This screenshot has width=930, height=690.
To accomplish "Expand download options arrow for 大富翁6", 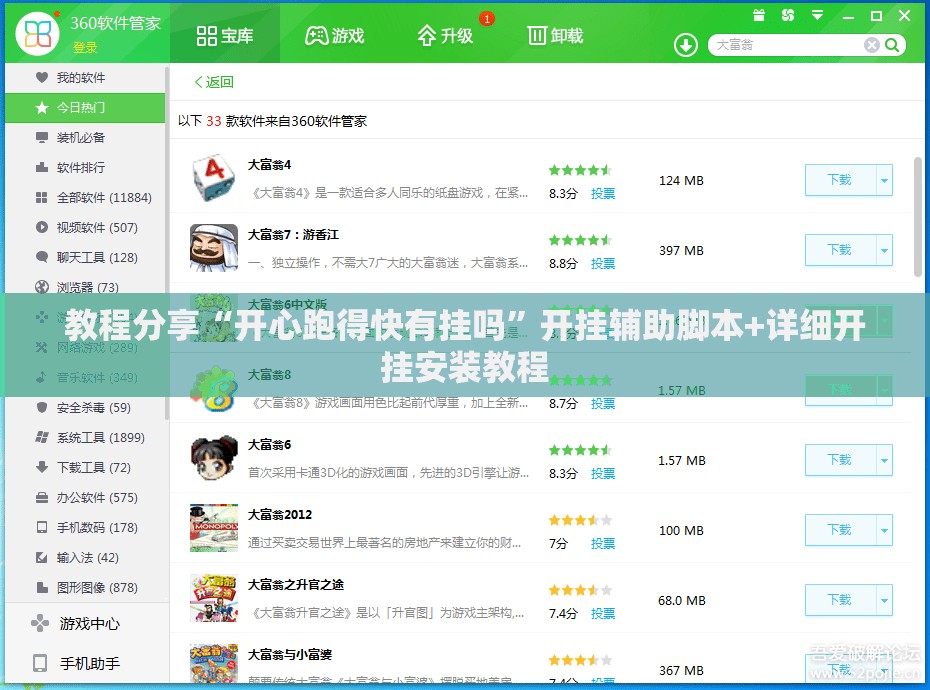I will pos(884,460).
